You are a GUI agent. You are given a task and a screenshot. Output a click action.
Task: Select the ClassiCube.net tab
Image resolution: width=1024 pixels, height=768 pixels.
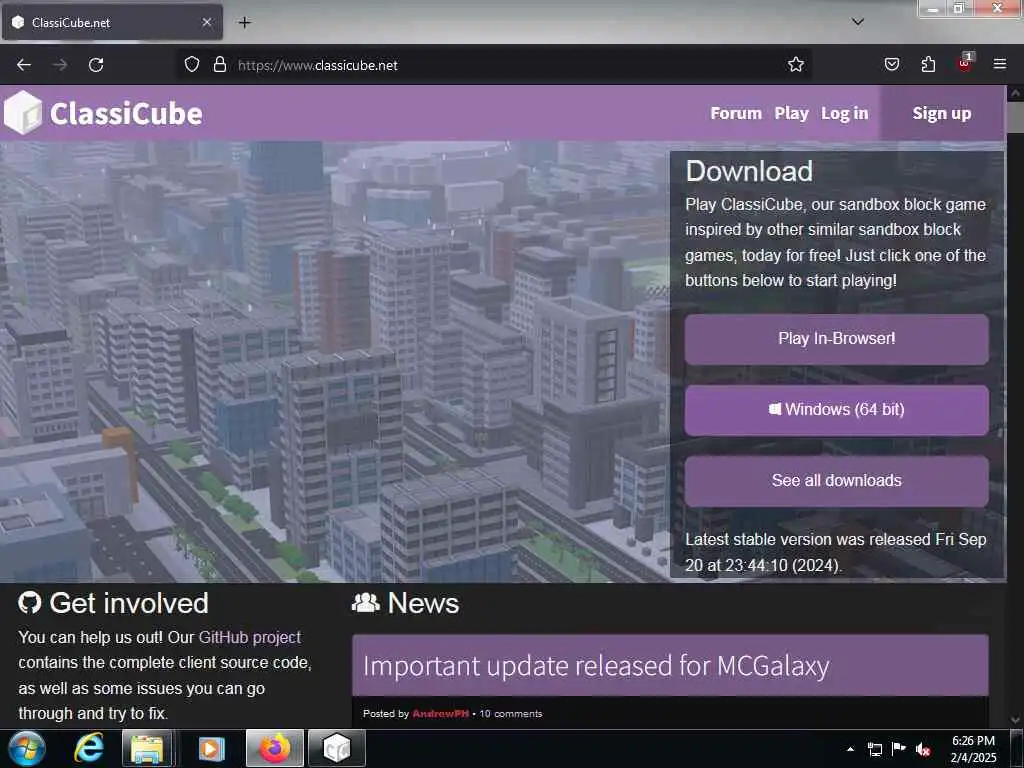tap(112, 23)
